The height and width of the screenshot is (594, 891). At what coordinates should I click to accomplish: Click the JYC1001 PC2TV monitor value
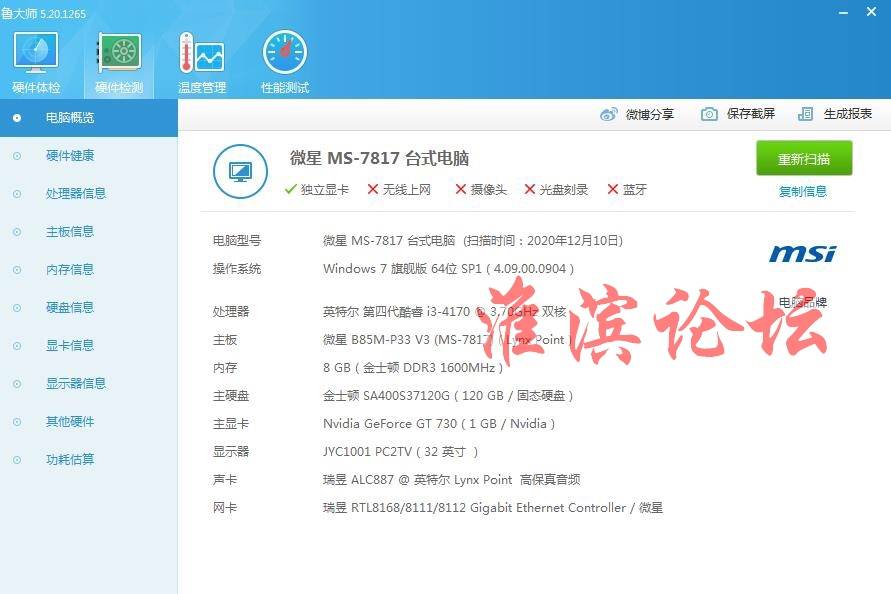coord(401,452)
